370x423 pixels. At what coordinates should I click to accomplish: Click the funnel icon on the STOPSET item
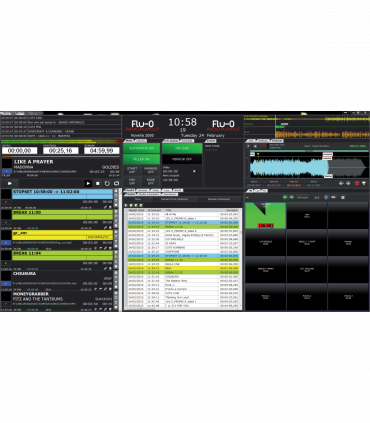[x=110, y=207]
